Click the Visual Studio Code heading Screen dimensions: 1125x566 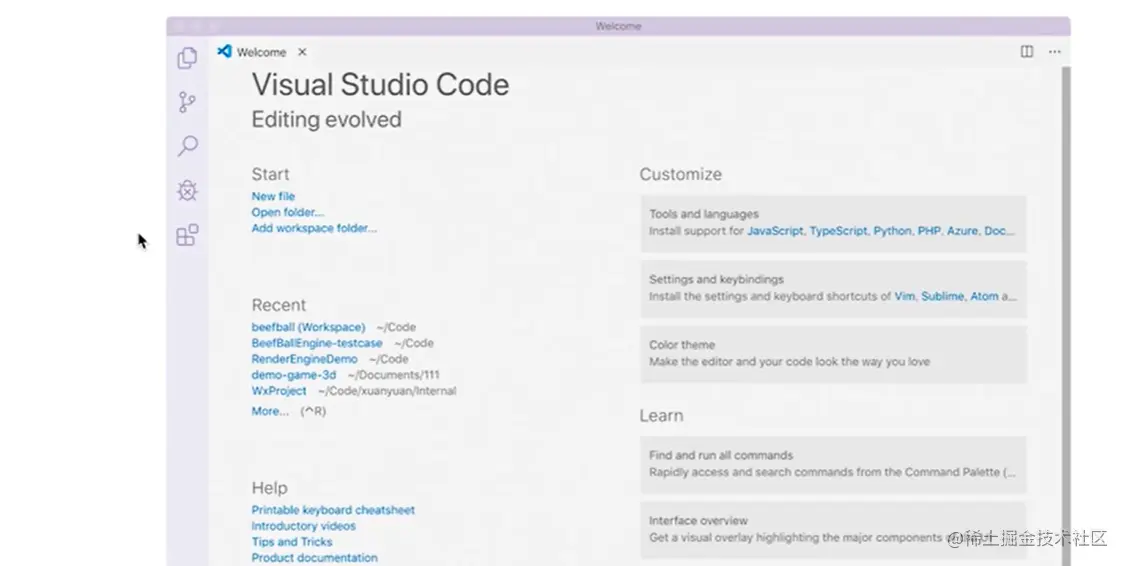(x=380, y=85)
